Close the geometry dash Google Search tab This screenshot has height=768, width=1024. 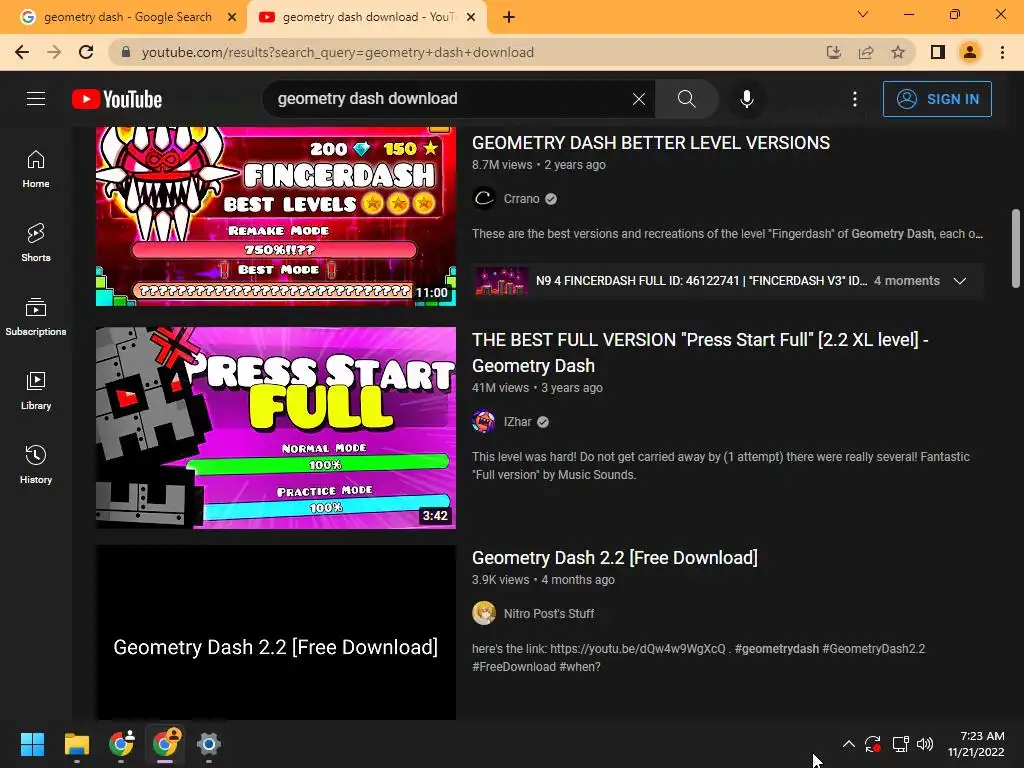coord(232,17)
